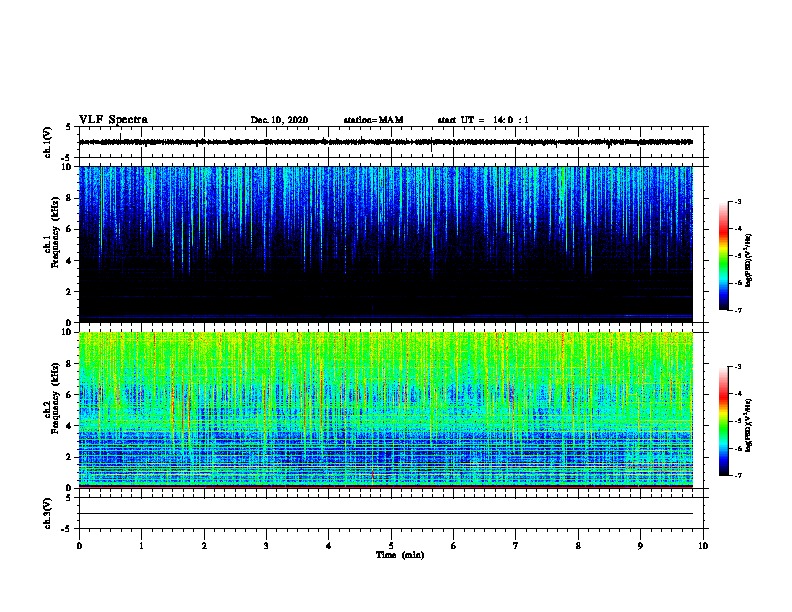792x612 pixels.
Task: Select the "start UT = 14: 0 : 1" text
Action: 483,120
